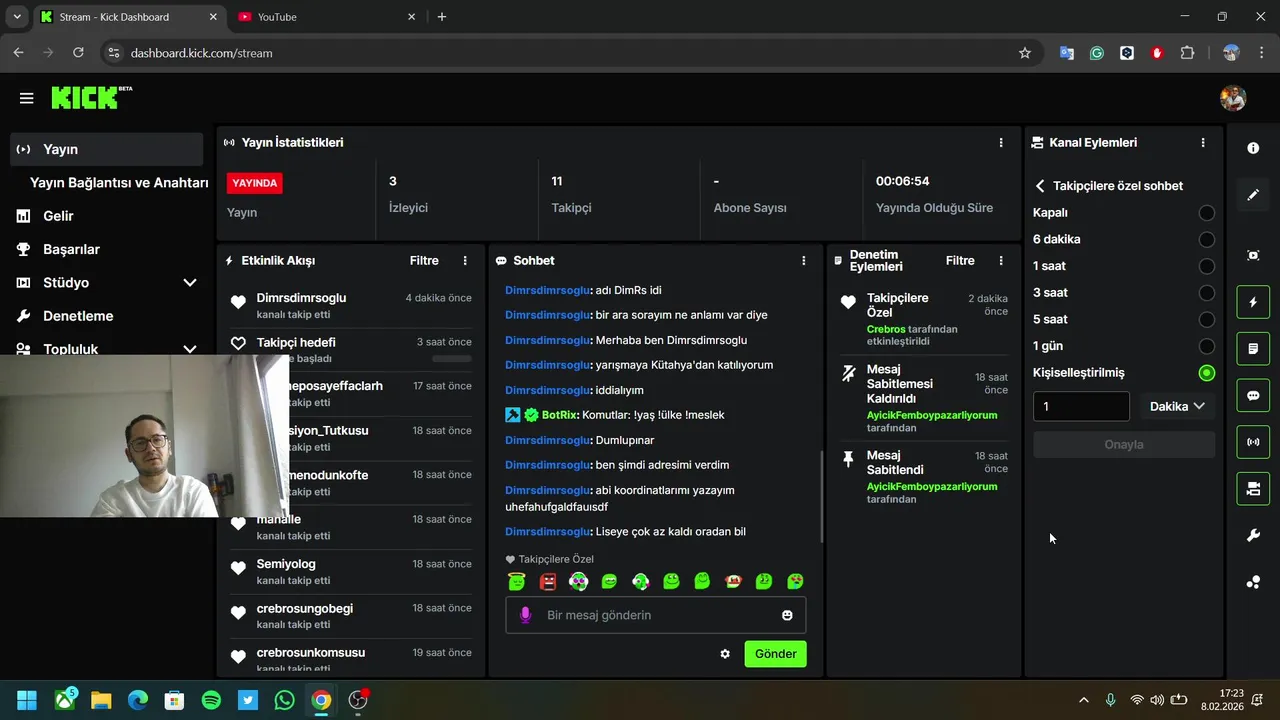
Task: Open WhatsApp from the taskbar
Action: (x=284, y=700)
